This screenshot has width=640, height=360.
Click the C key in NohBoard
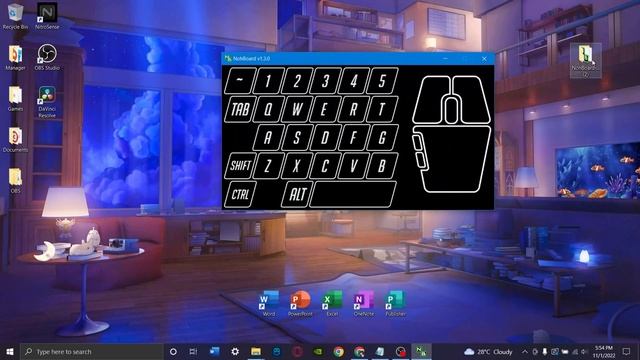click(325, 166)
